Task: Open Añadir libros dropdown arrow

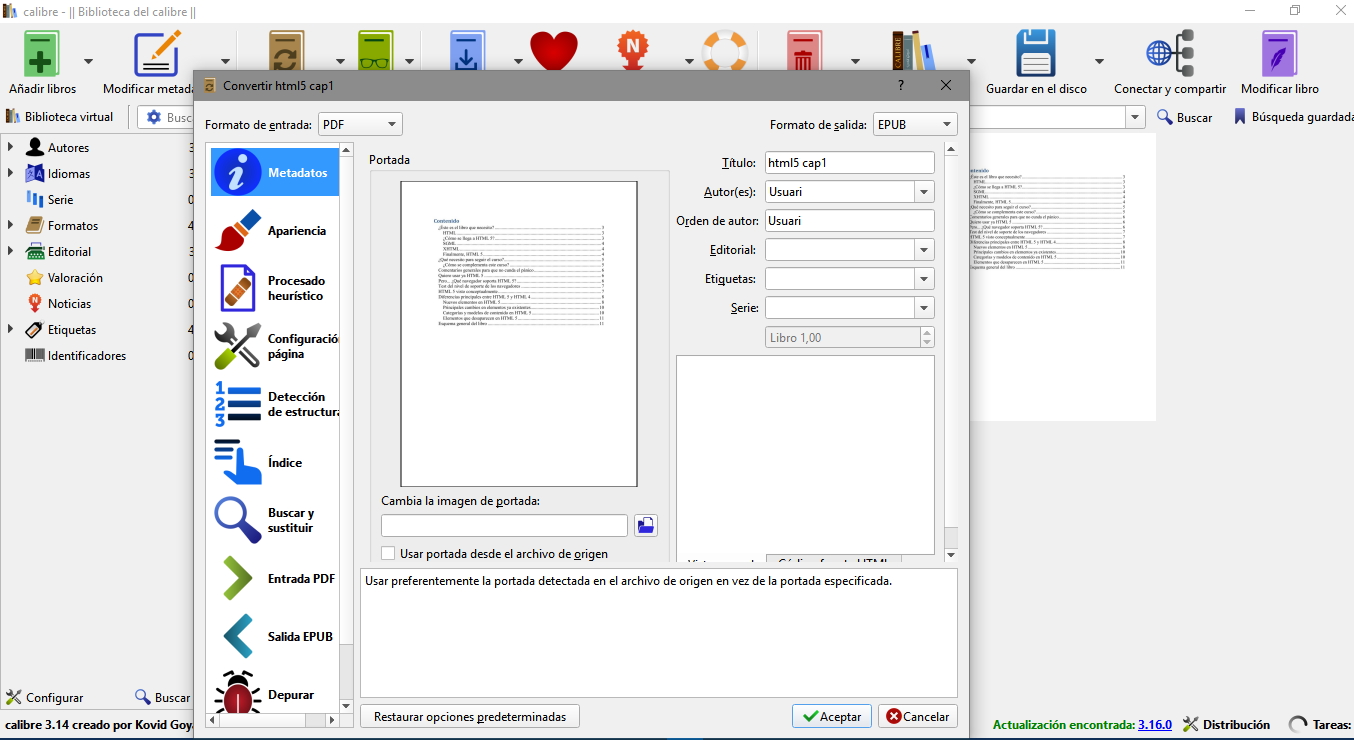Action: [x=88, y=61]
